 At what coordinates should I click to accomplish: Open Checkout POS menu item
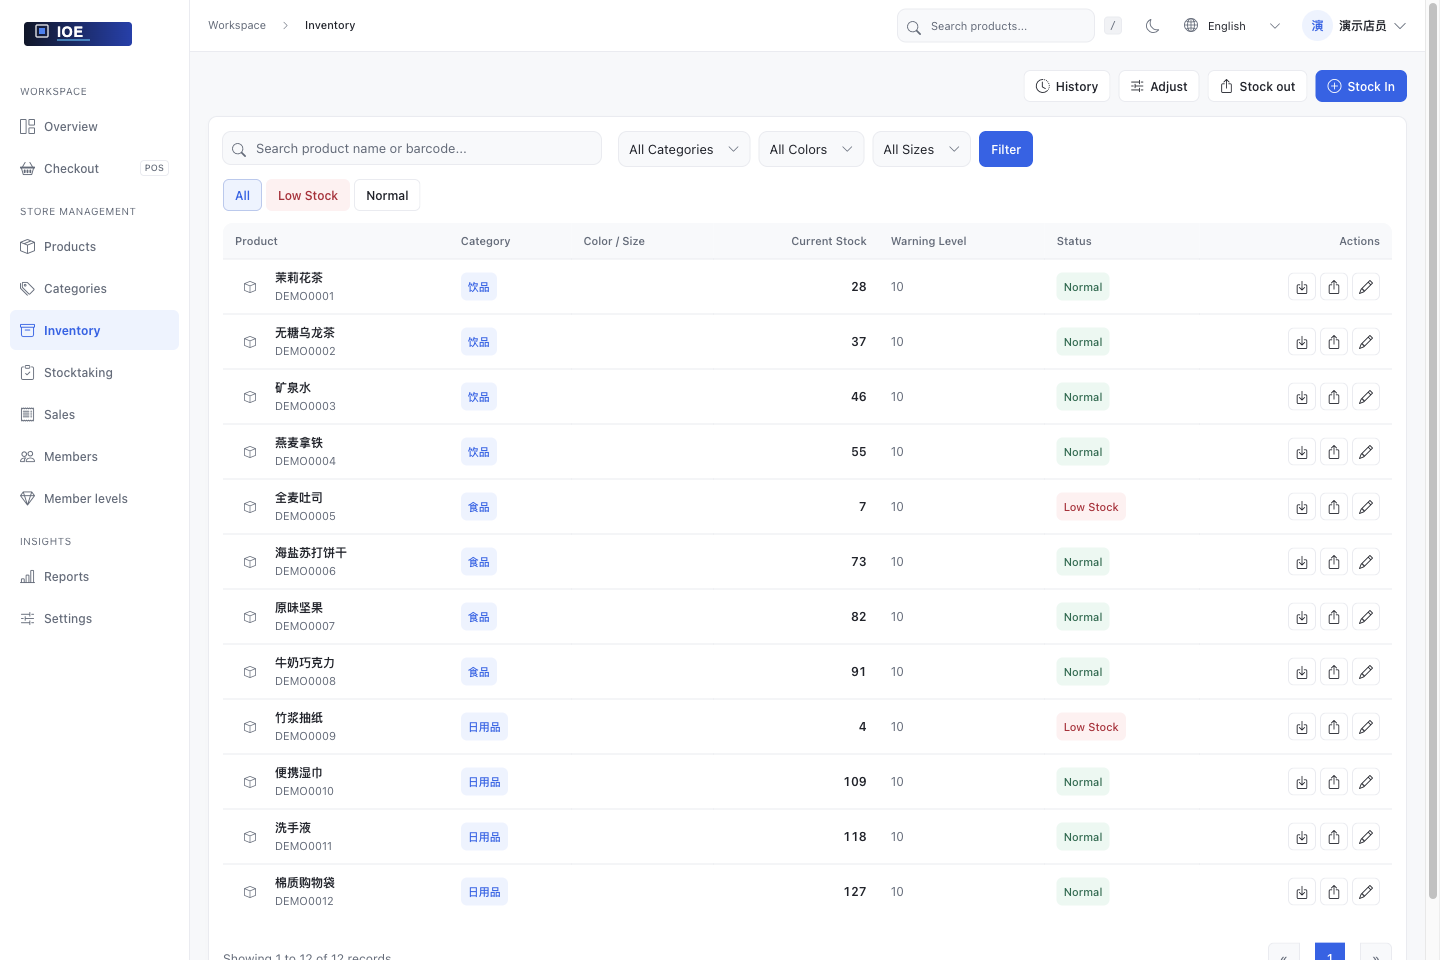(x=94, y=169)
